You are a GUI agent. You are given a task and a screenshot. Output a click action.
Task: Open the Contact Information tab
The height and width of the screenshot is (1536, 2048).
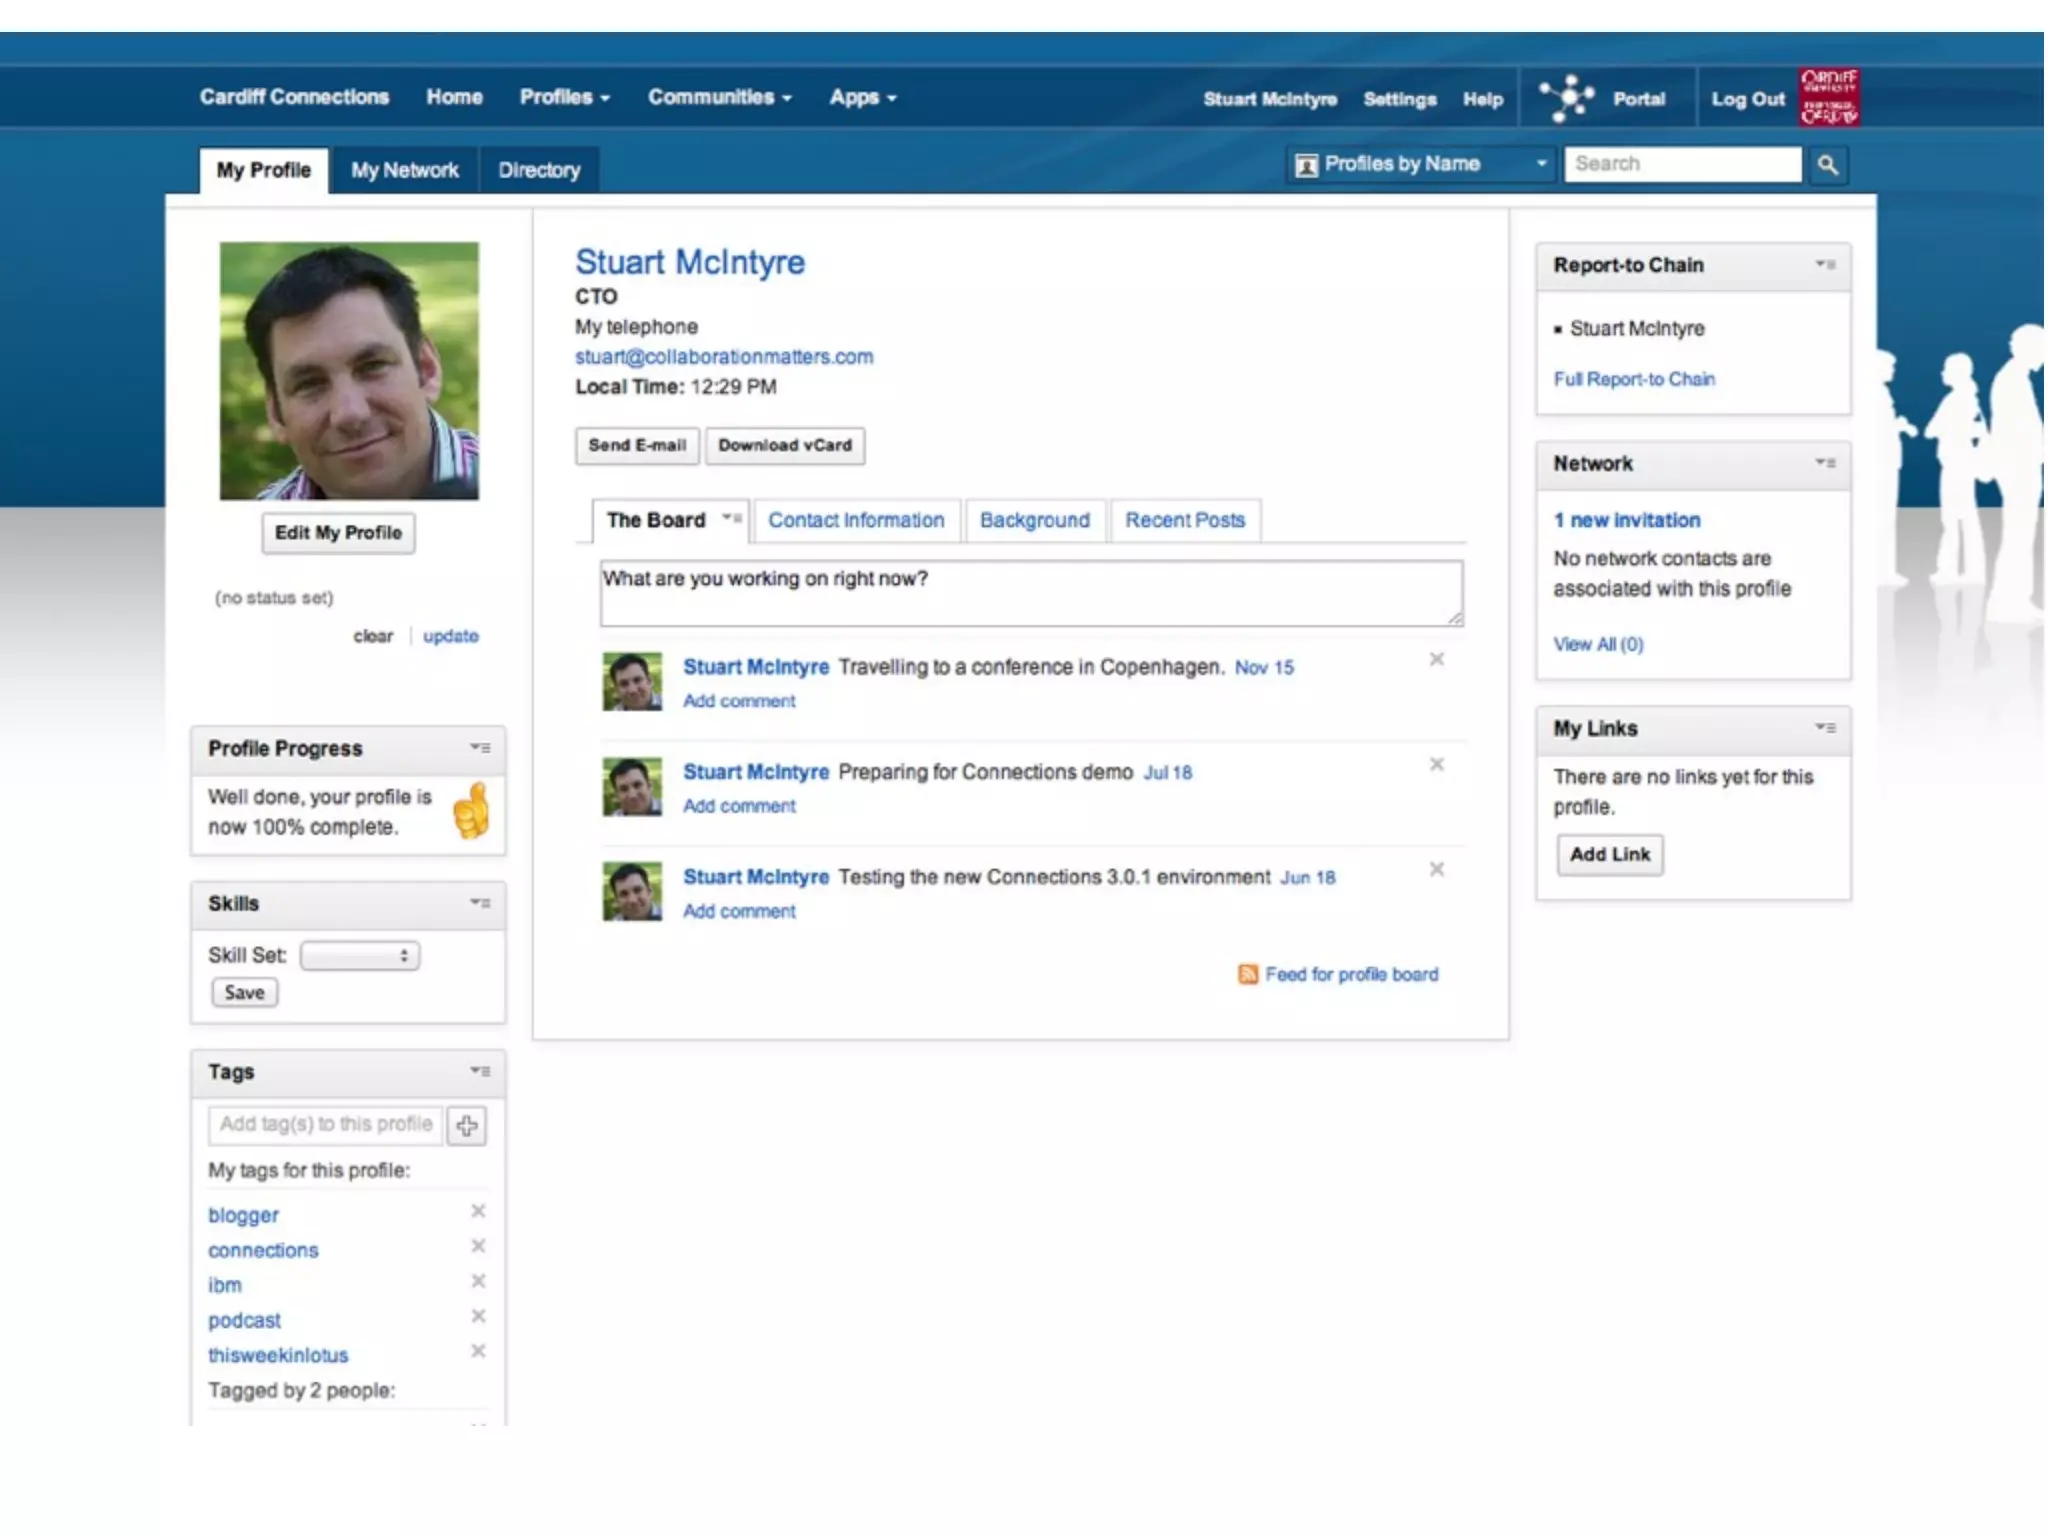(x=856, y=520)
